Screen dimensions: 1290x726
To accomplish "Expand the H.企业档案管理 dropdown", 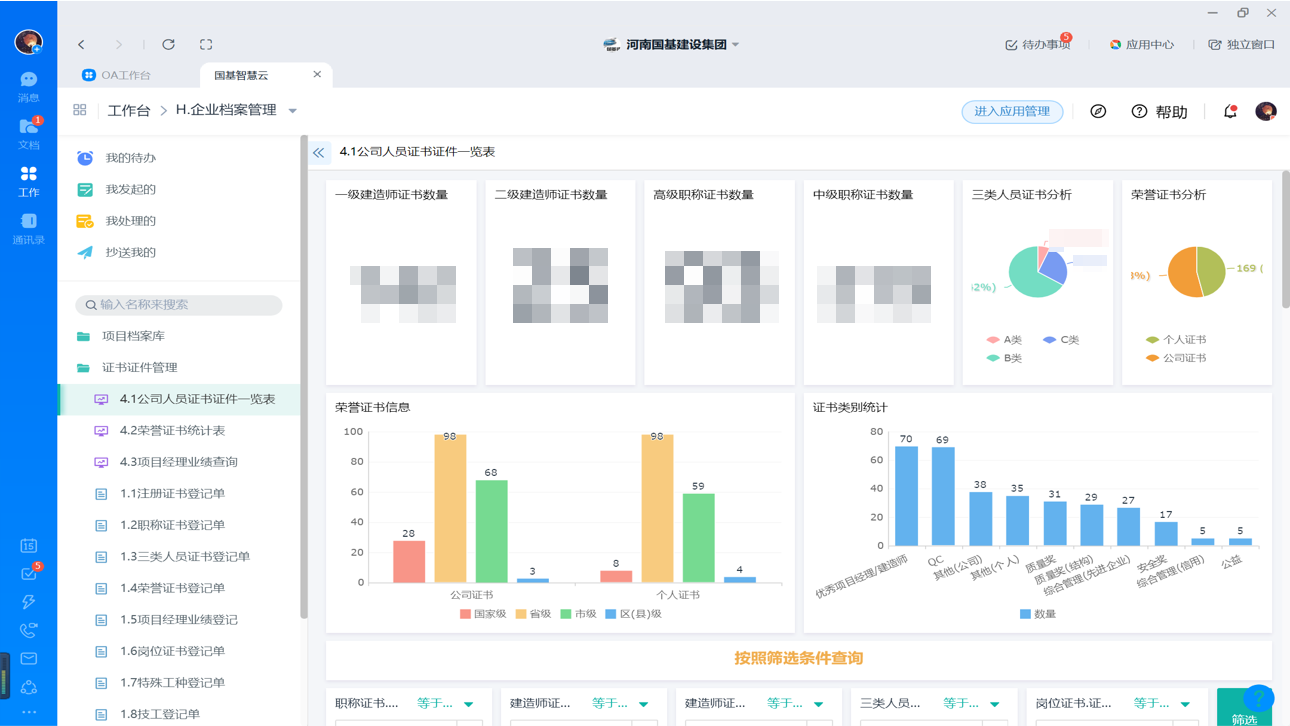I will point(293,111).
